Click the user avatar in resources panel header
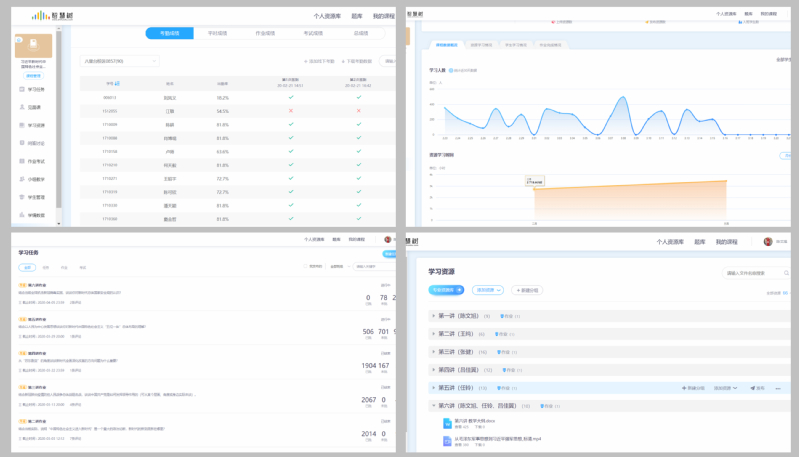Viewport: 799px width, 457px height. tap(767, 242)
